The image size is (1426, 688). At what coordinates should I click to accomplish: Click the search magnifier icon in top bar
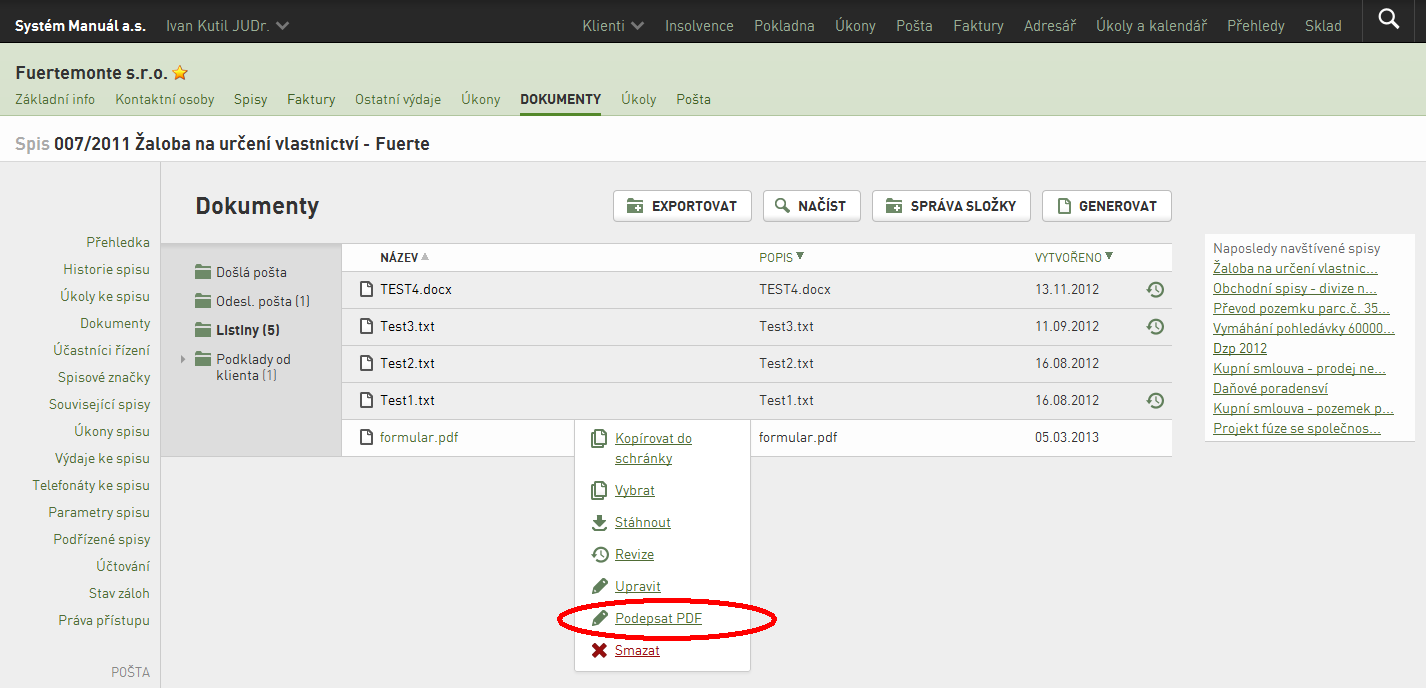[x=1389, y=18]
